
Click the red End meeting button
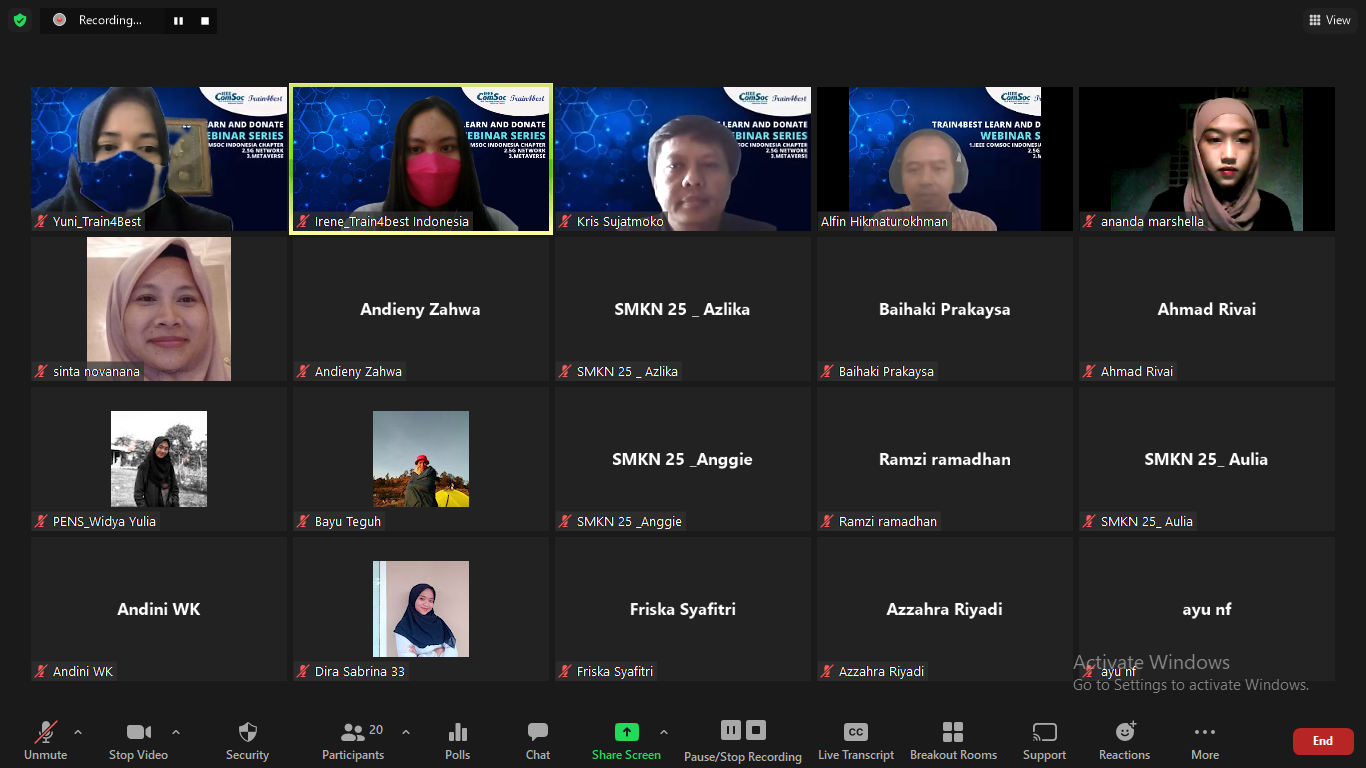(x=1322, y=741)
